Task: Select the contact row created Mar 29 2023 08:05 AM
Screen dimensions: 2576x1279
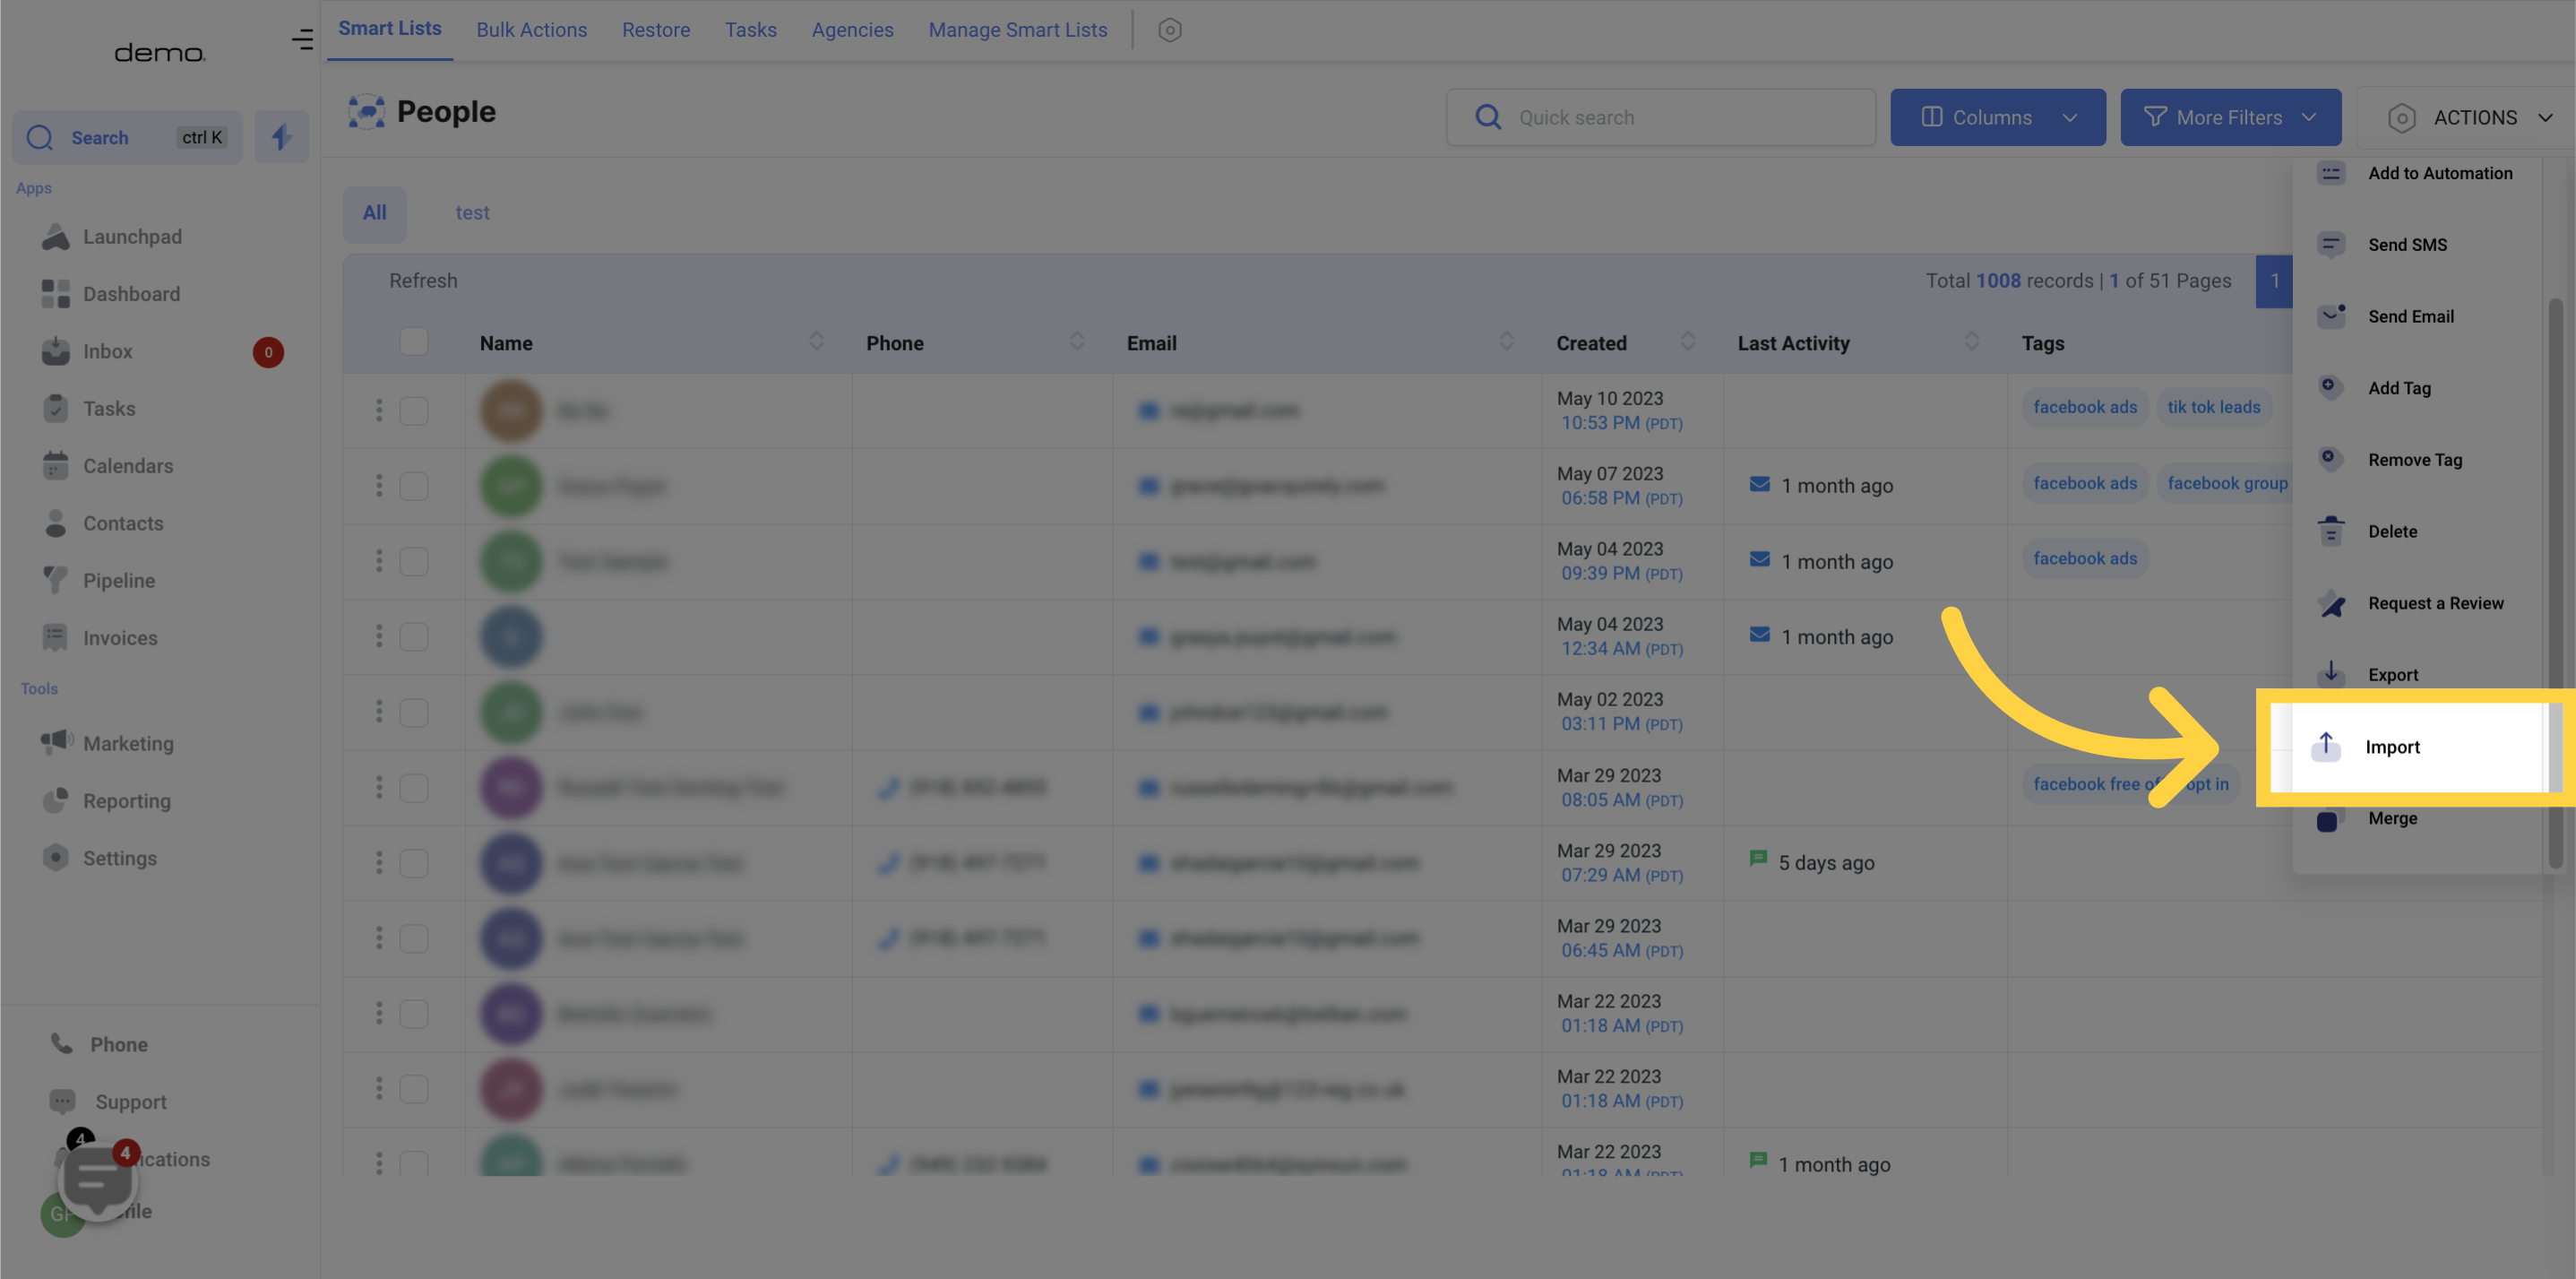Action: (414, 788)
